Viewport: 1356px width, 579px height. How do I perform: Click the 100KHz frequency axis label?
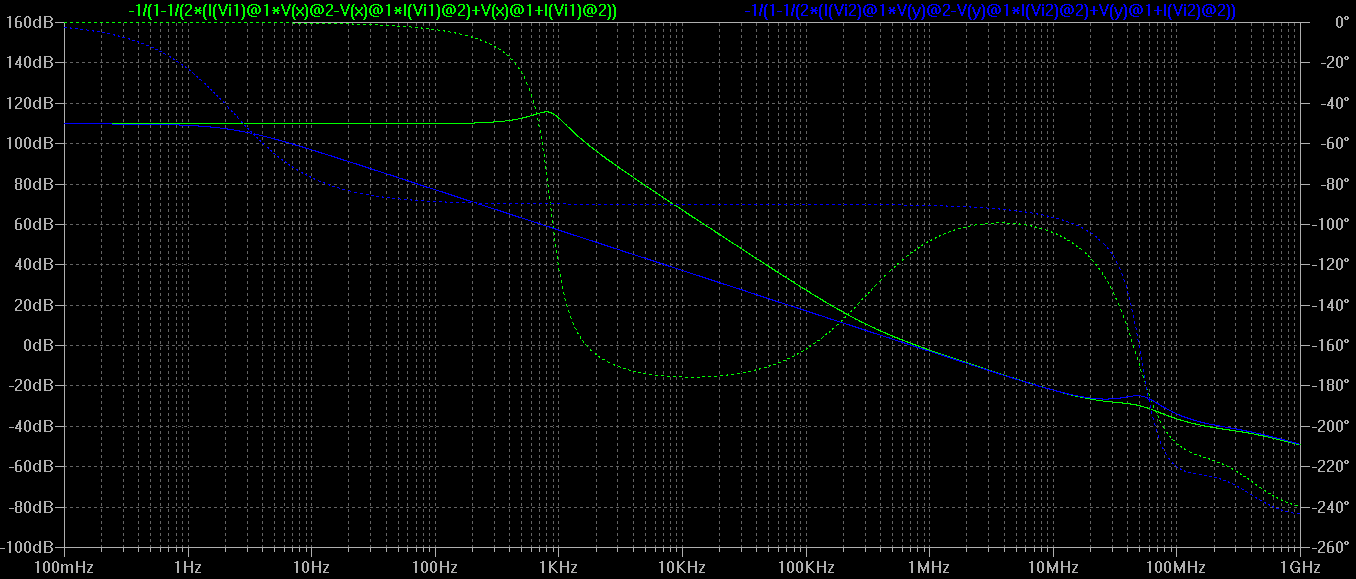(x=805, y=568)
